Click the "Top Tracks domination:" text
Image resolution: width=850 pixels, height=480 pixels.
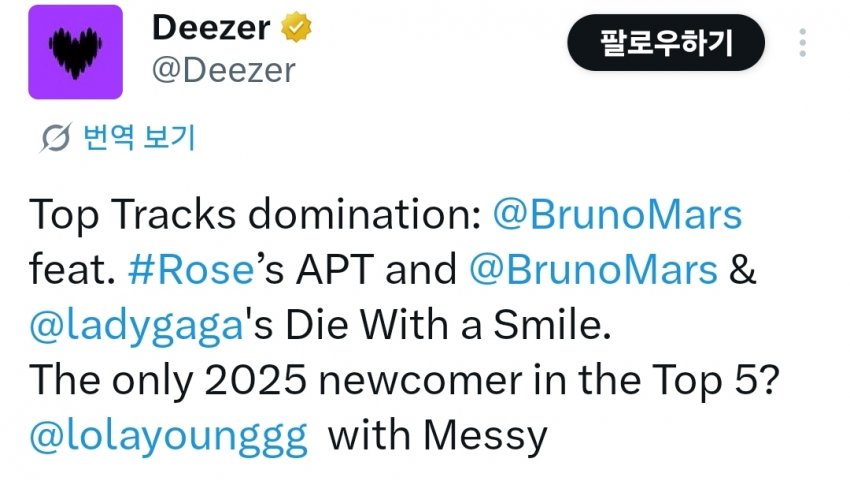click(x=255, y=215)
